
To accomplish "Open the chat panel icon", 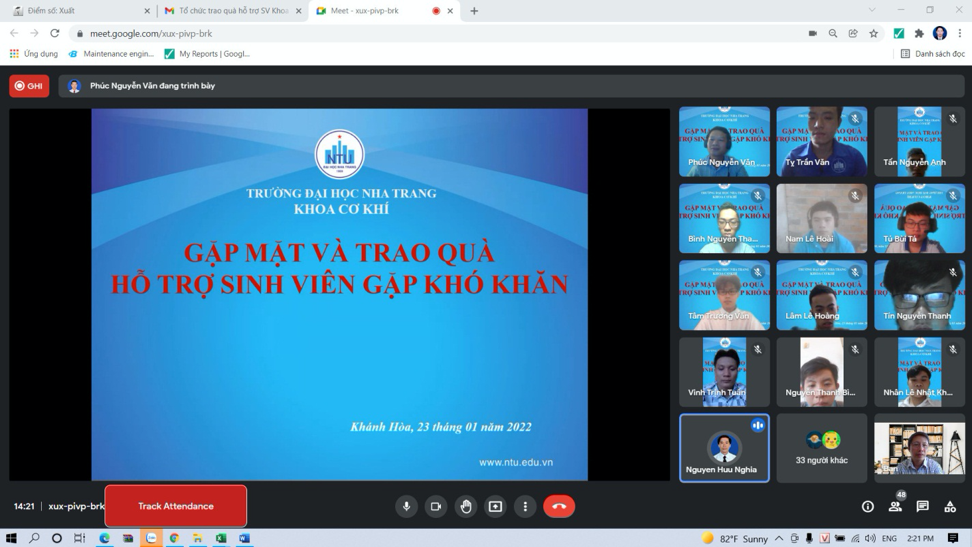I will click(x=923, y=507).
